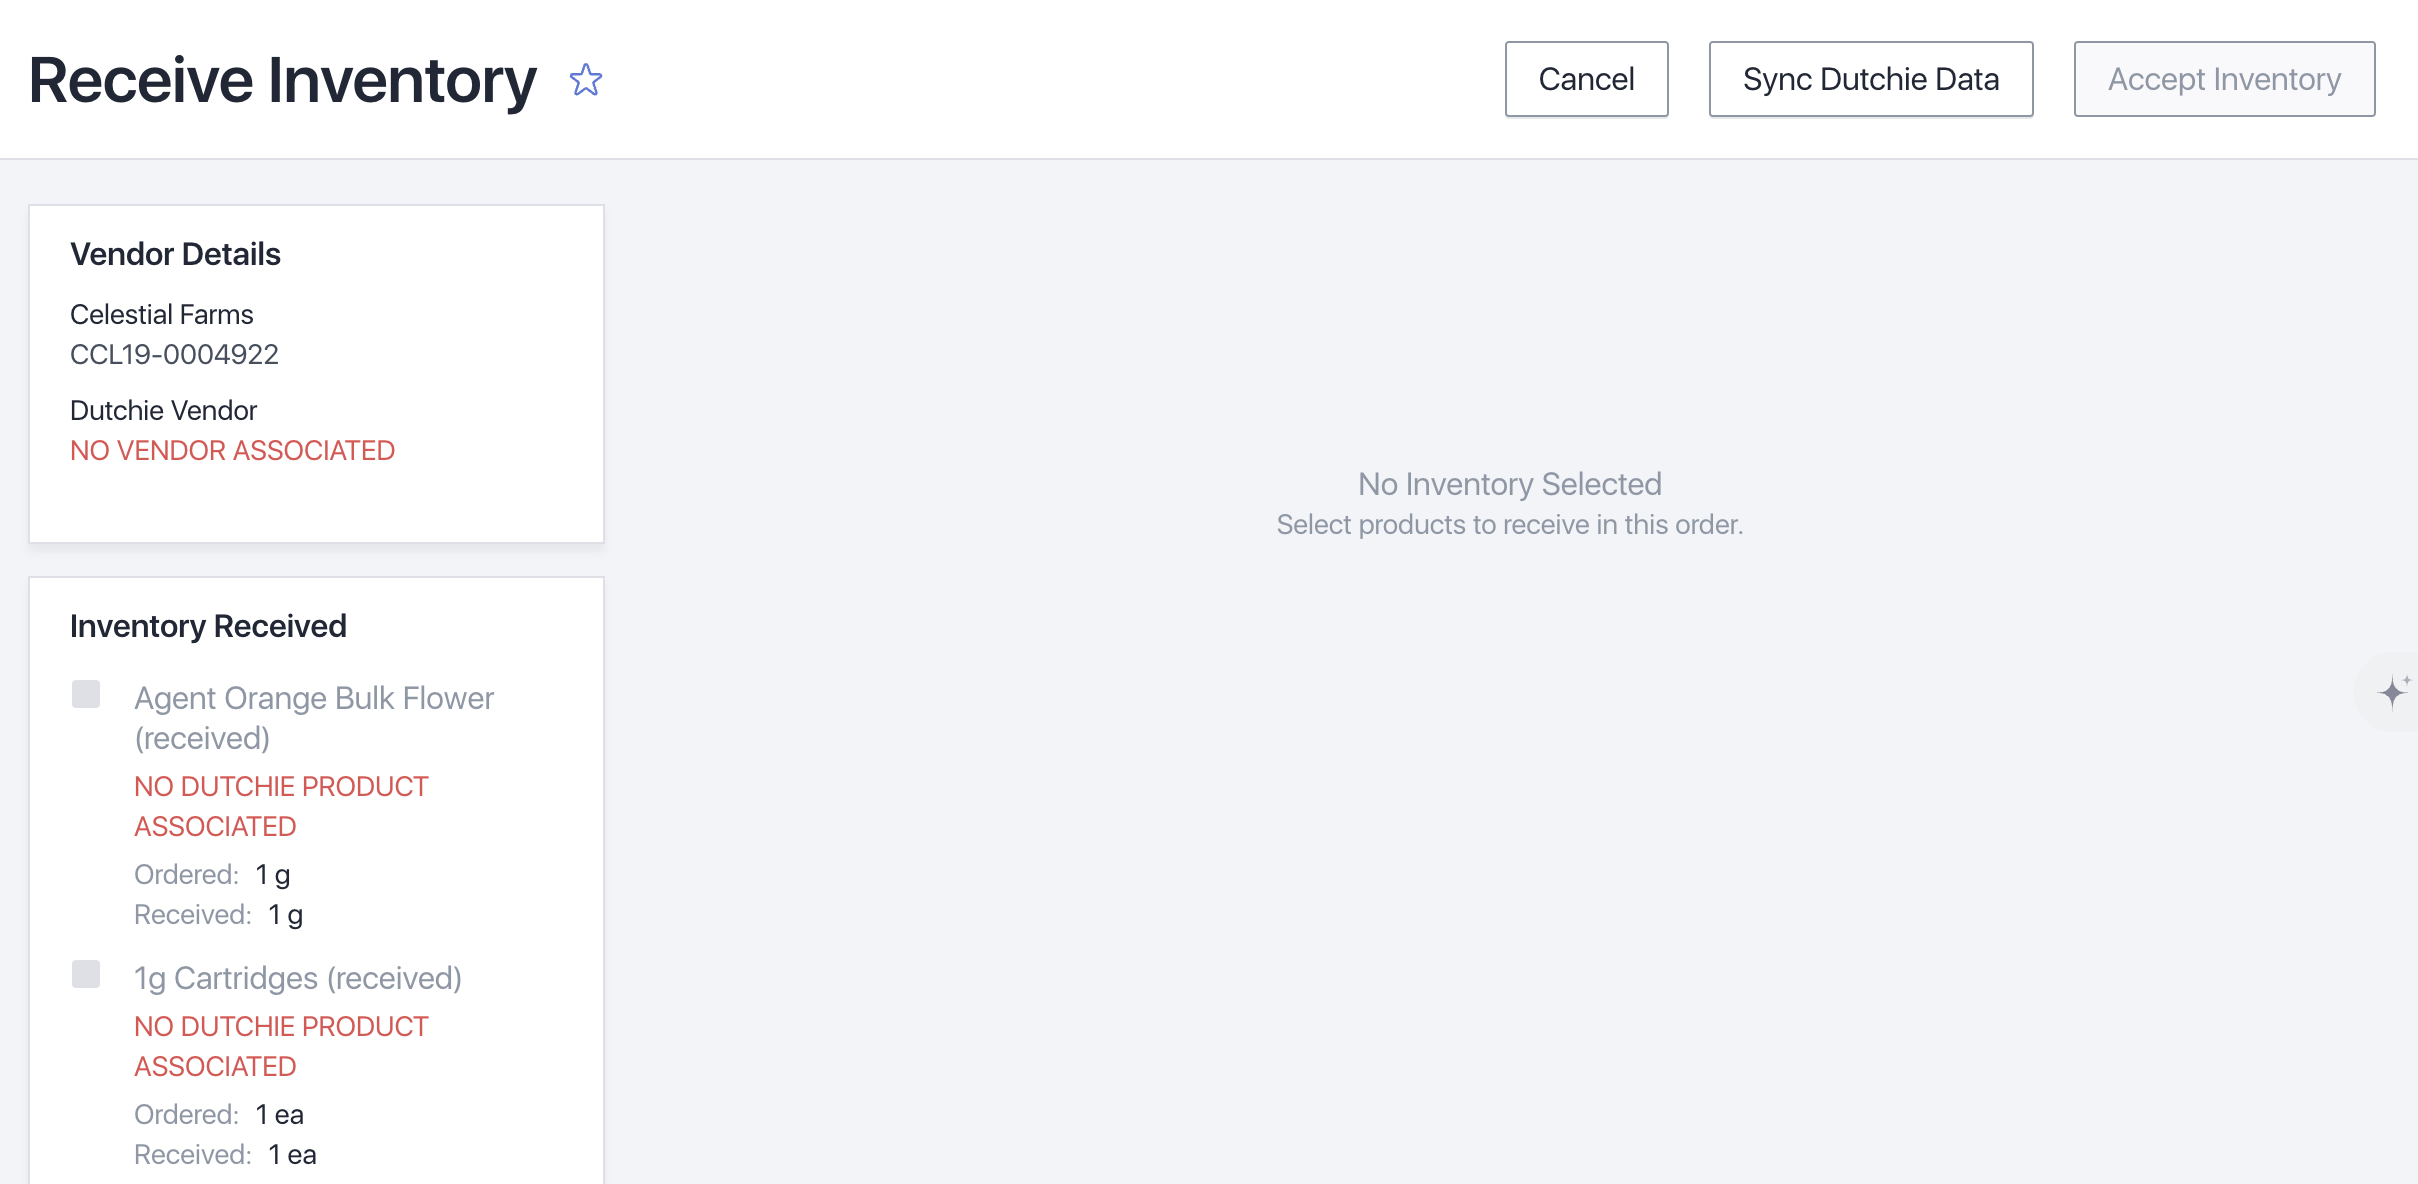This screenshot has width=2418, height=1184.
Task: Click the Vendor Details heading
Action: 175,254
